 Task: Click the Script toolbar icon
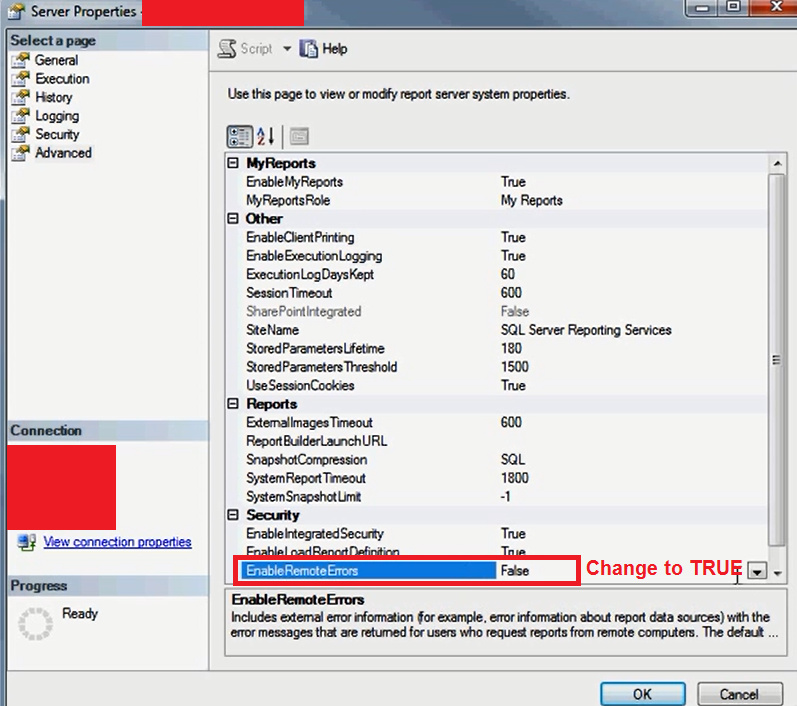(227, 49)
